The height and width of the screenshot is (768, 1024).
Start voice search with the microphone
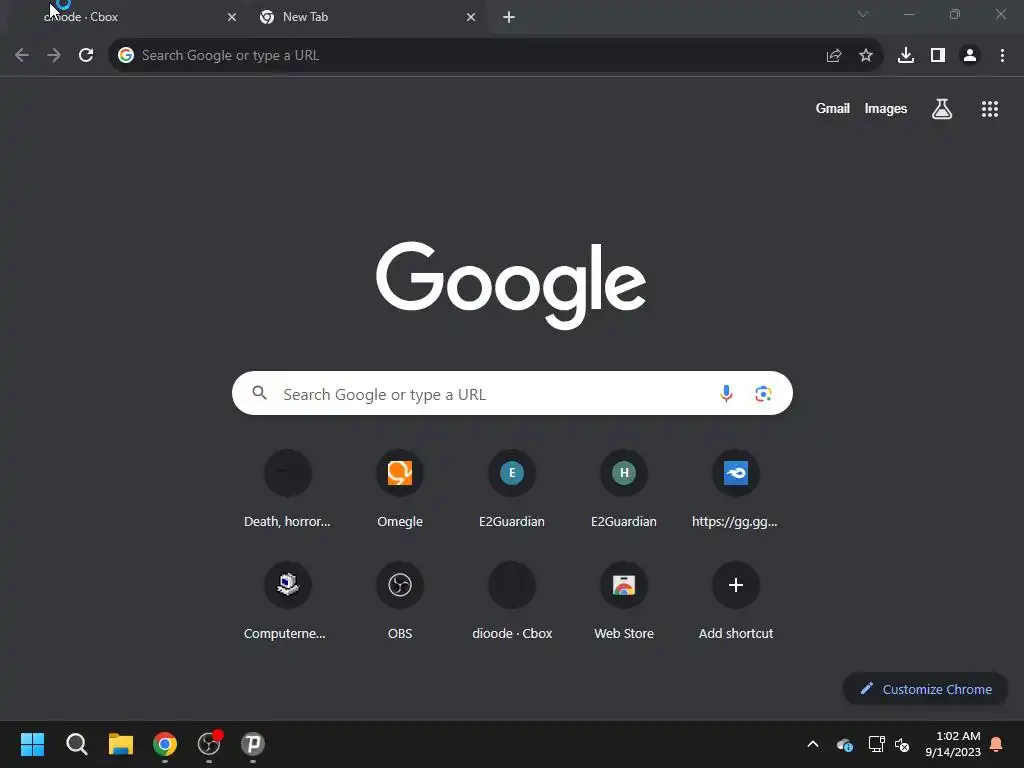tap(726, 394)
